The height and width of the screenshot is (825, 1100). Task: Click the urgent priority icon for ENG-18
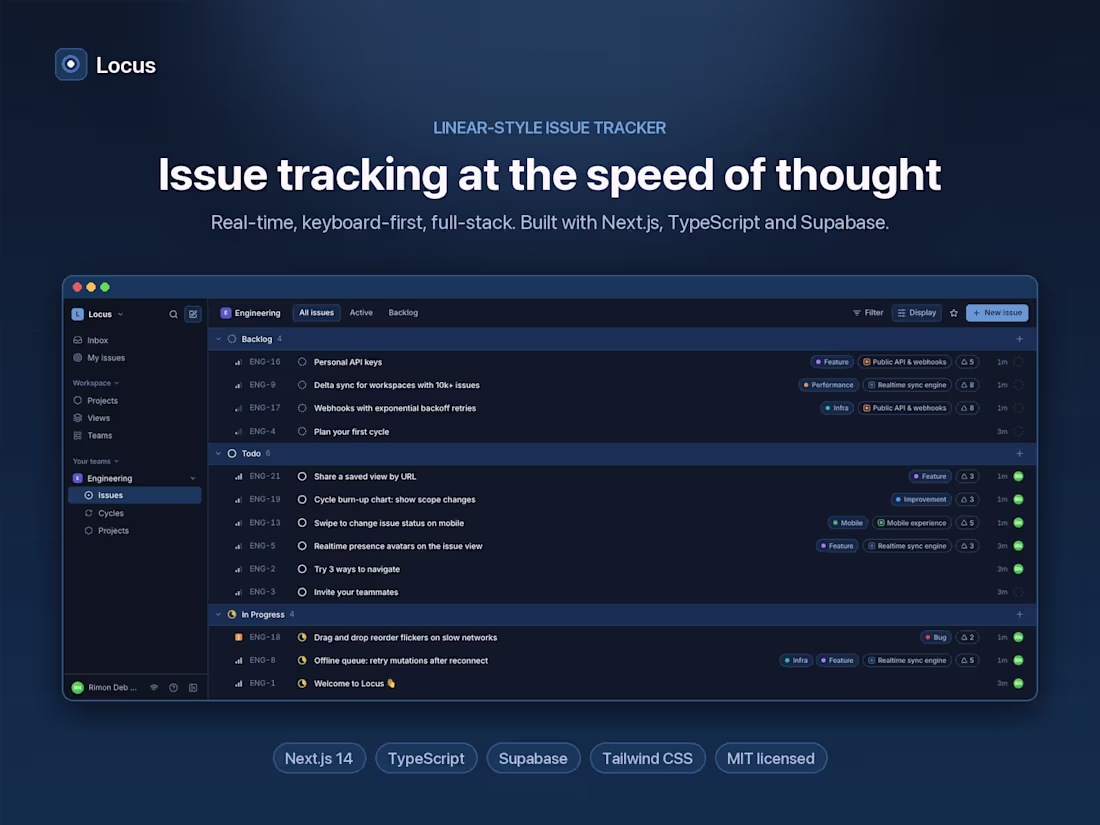tap(239, 638)
